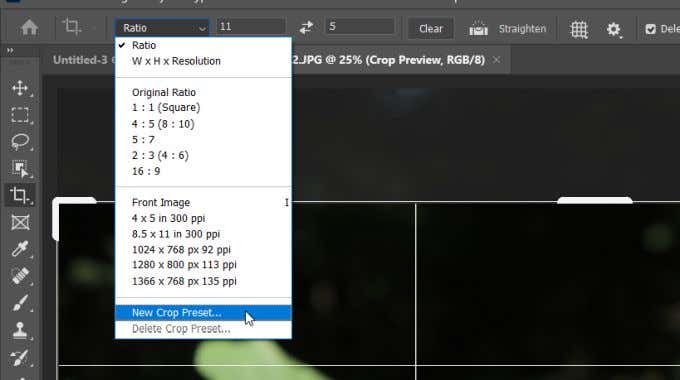
Task: Toggle Delete Cropped Pixels checkbox
Action: coord(650,29)
